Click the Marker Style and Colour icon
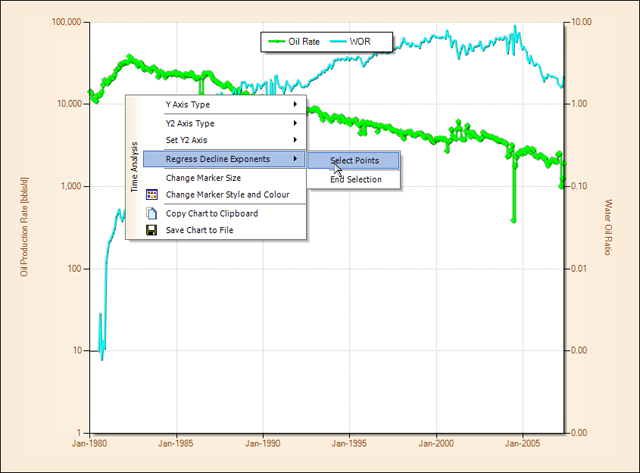Image resolution: width=640 pixels, height=473 pixels. [152, 195]
